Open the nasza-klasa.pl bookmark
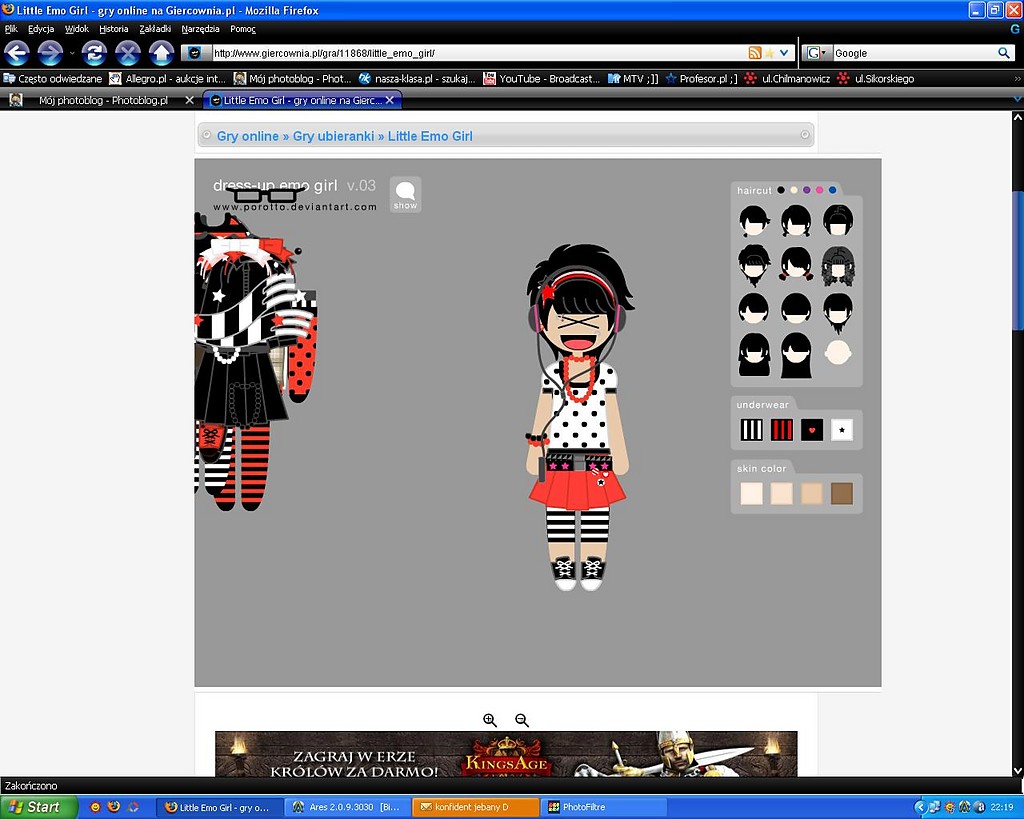Image resolution: width=1024 pixels, height=819 pixels. point(417,78)
